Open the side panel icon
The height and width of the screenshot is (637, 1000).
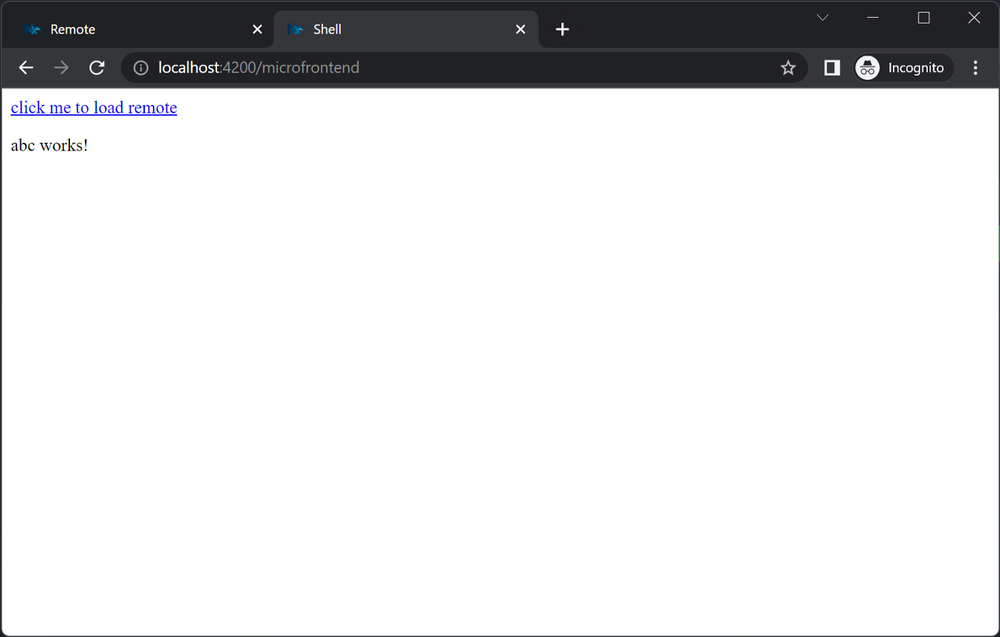[831, 67]
